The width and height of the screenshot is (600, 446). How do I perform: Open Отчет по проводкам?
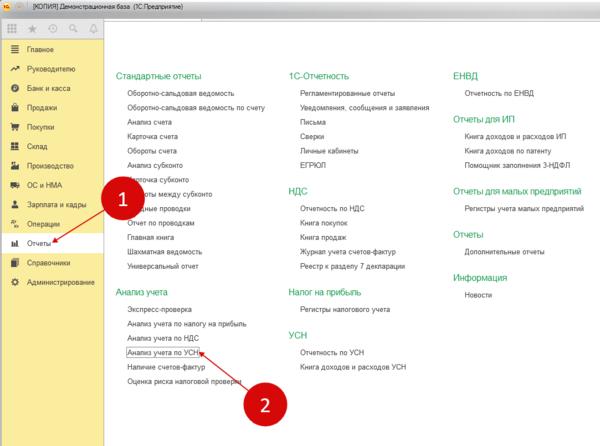[161, 223]
